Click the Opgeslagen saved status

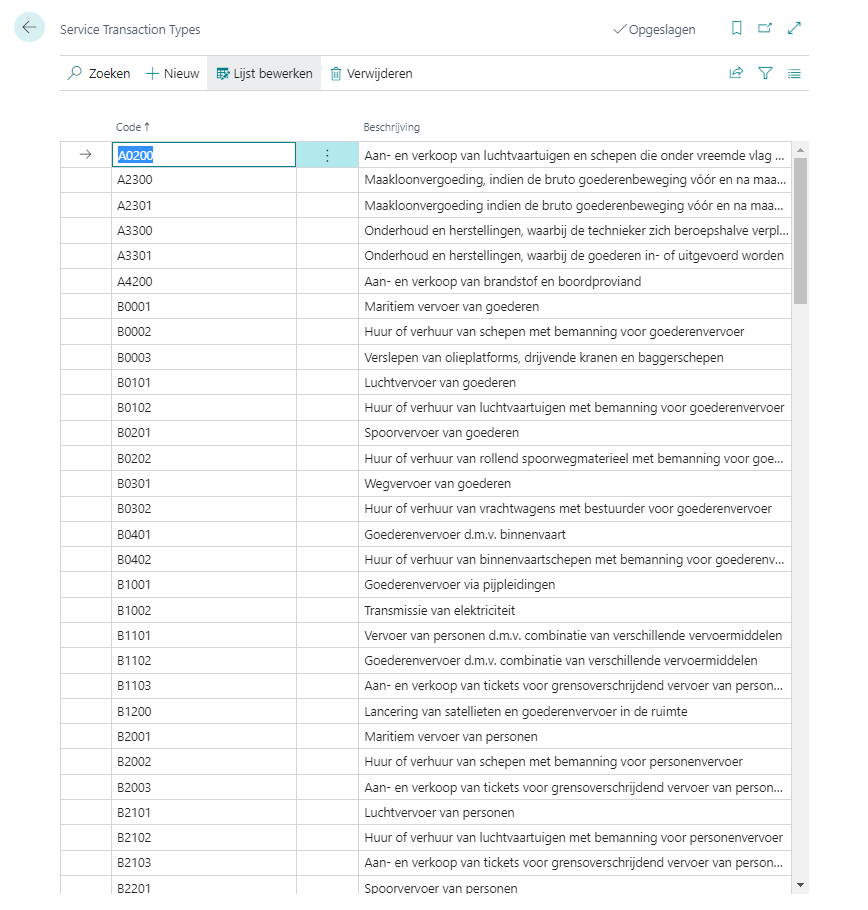coord(654,29)
